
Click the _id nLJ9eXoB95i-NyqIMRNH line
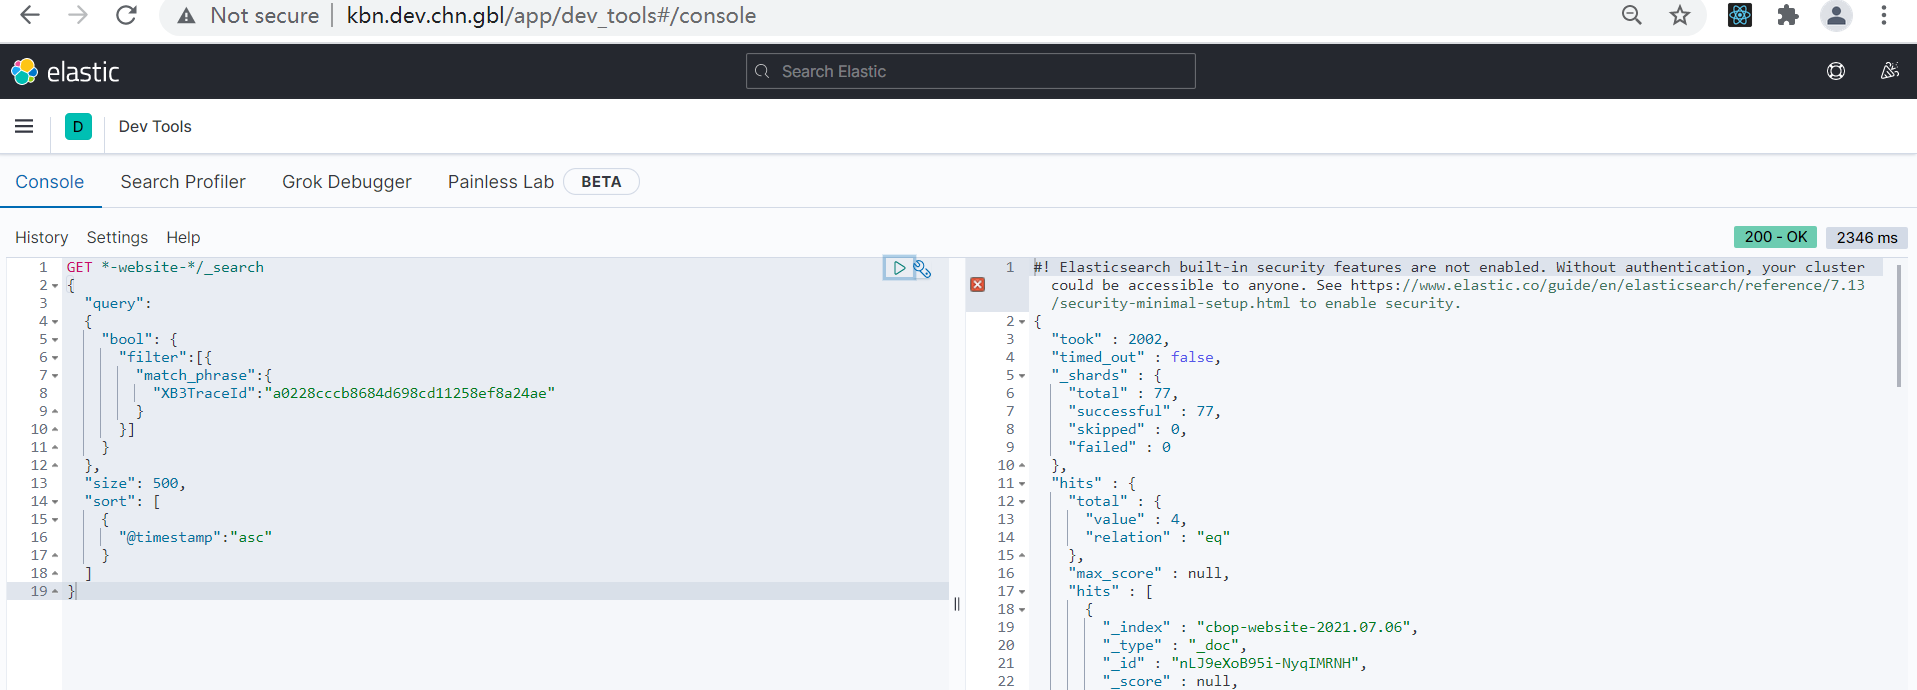(1235, 663)
